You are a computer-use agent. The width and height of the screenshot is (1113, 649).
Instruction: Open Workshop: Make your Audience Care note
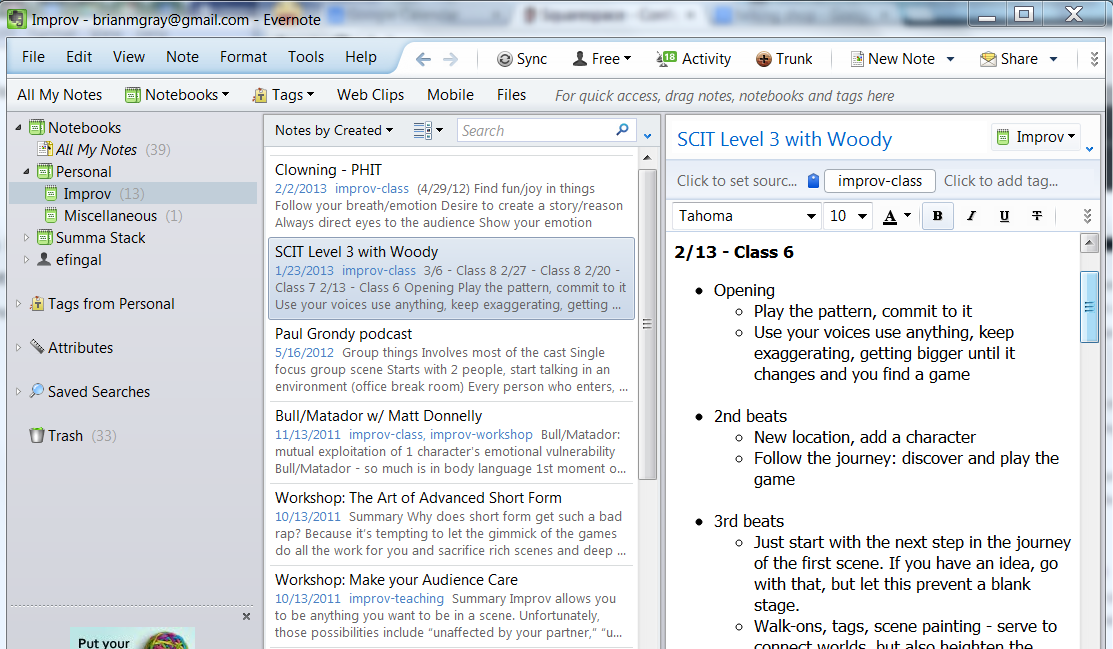(451, 606)
